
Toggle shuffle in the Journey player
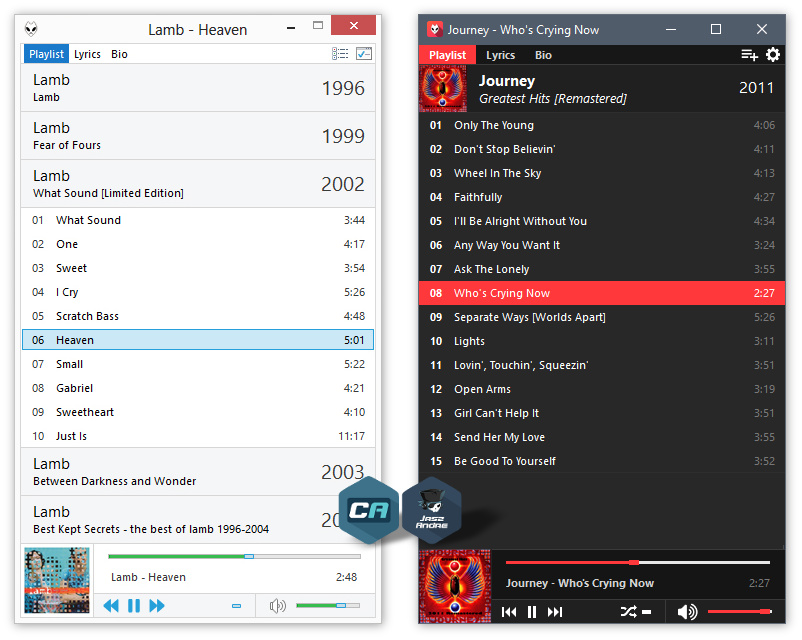point(628,611)
